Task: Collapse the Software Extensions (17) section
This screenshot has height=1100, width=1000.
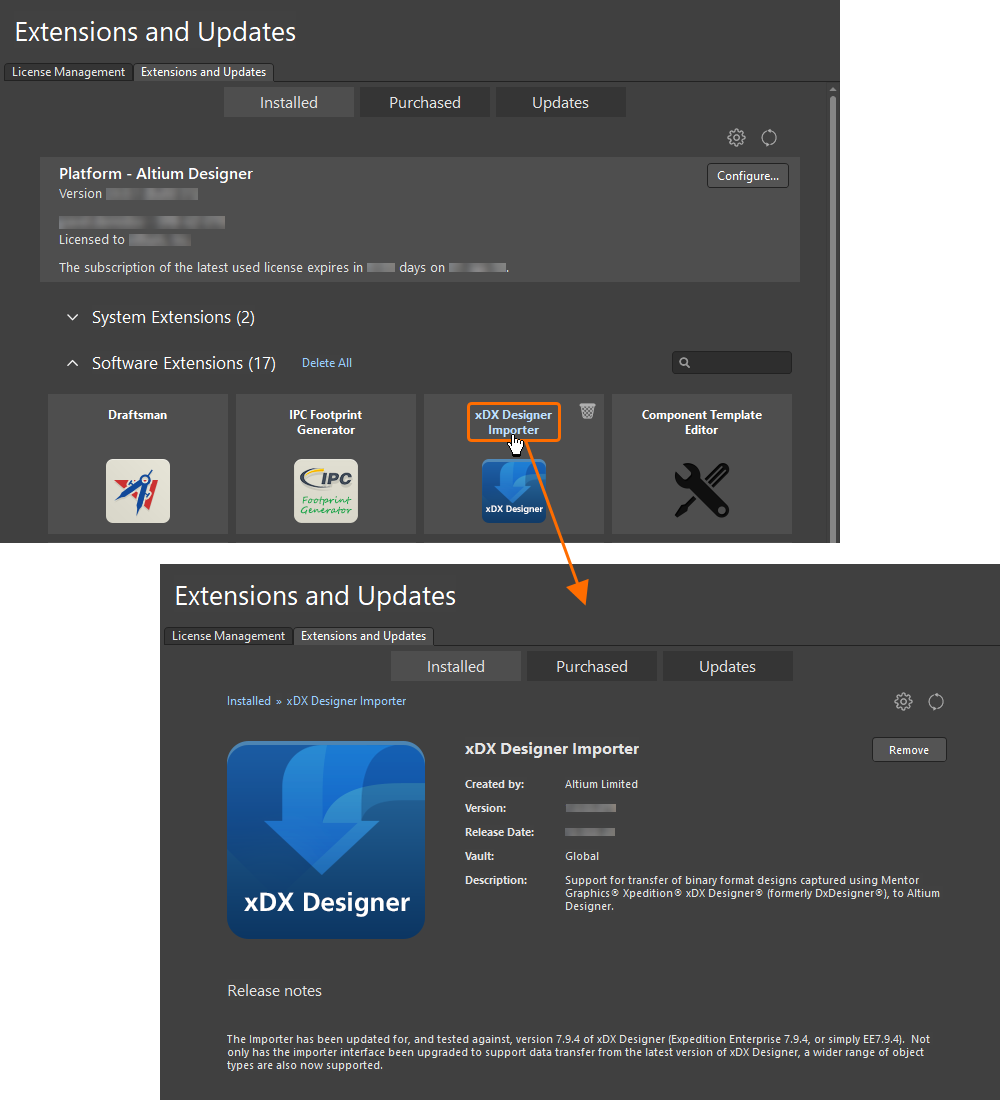Action: pos(72,363)
